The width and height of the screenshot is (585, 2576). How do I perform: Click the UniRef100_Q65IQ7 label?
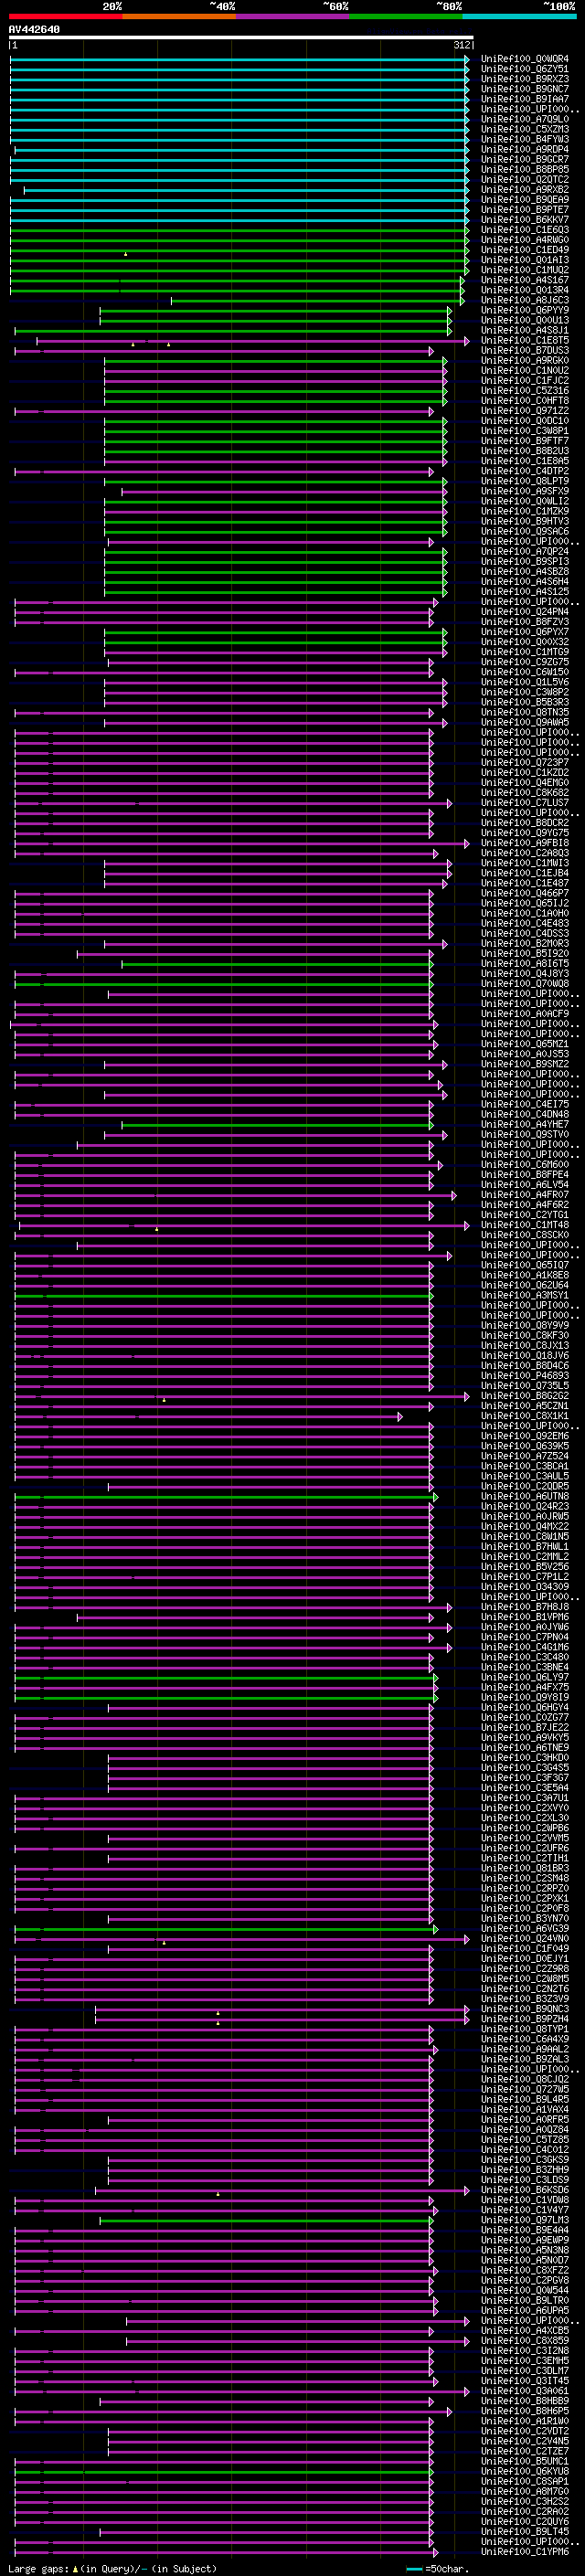pos(525,1265)
